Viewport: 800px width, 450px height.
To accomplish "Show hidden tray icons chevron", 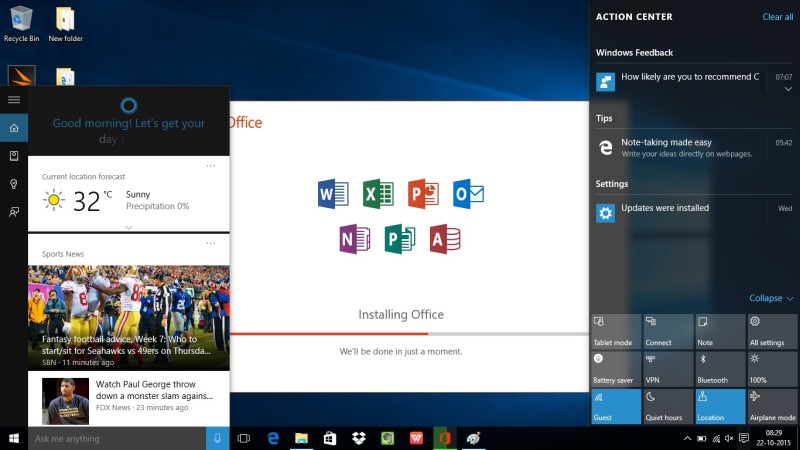I will tap(687, 438).
